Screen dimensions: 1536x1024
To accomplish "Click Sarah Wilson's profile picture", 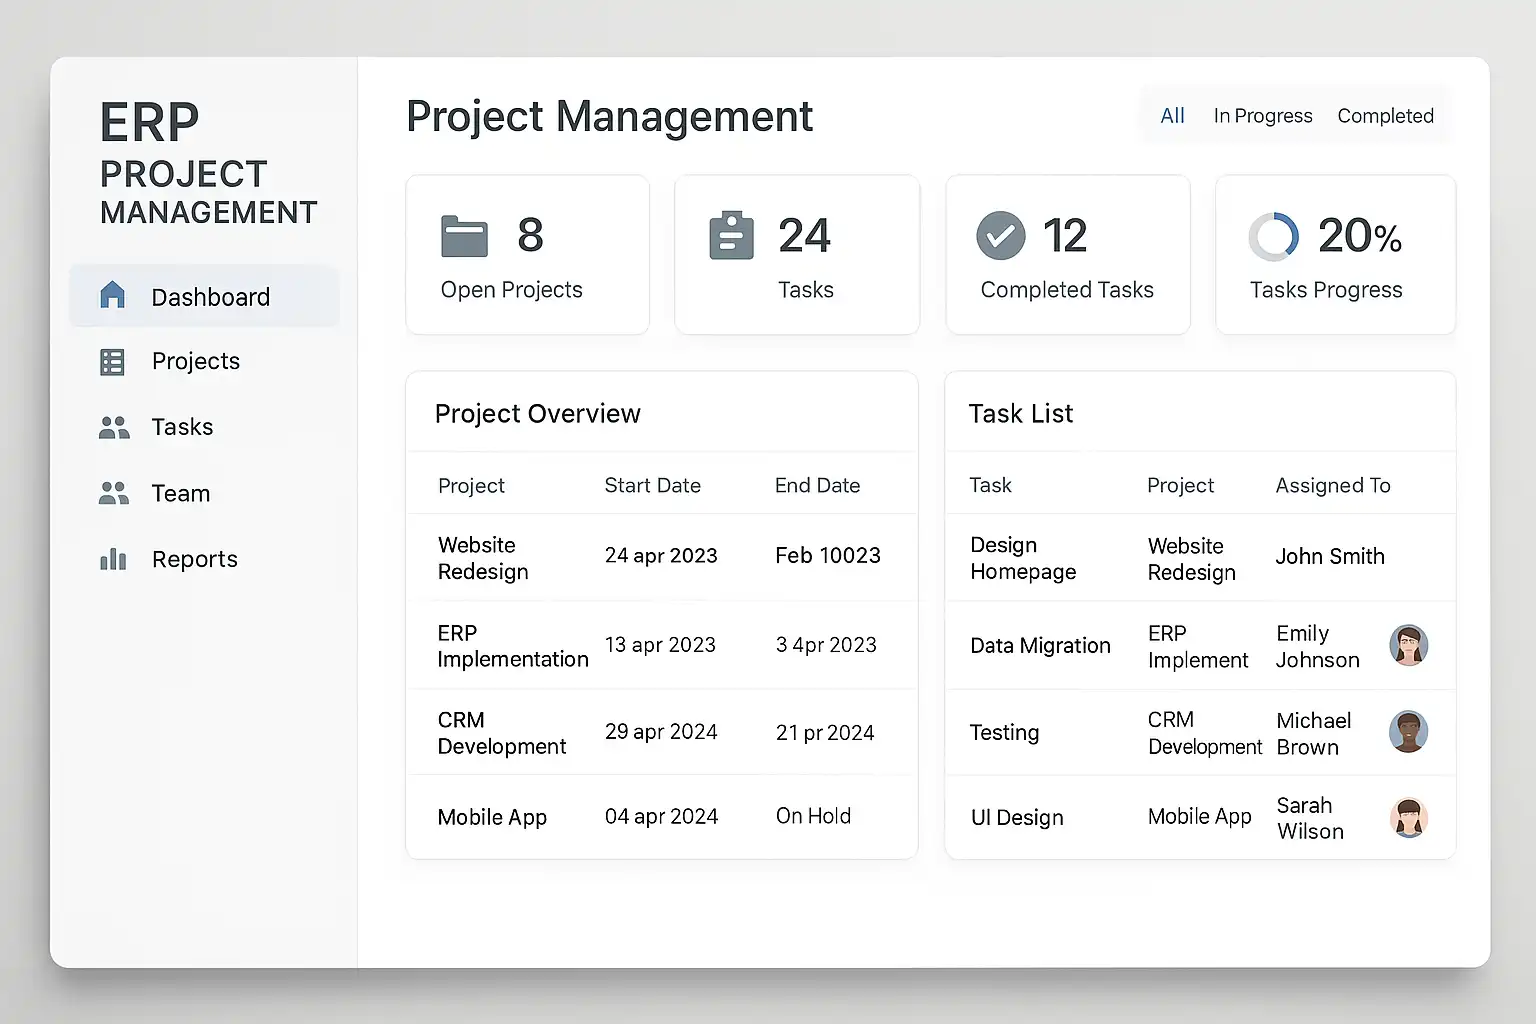I will [1408, 818].
